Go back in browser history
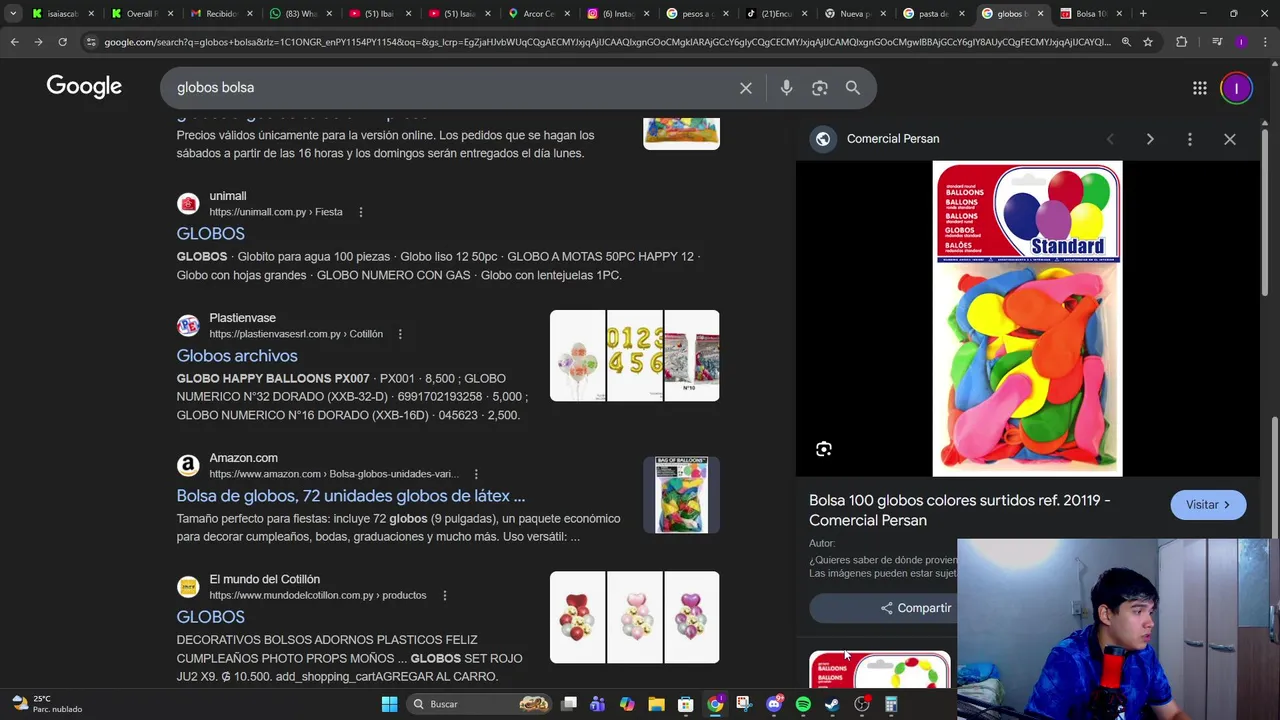The height and width of the screenshot is (720, 1280). tap(14, 42)
